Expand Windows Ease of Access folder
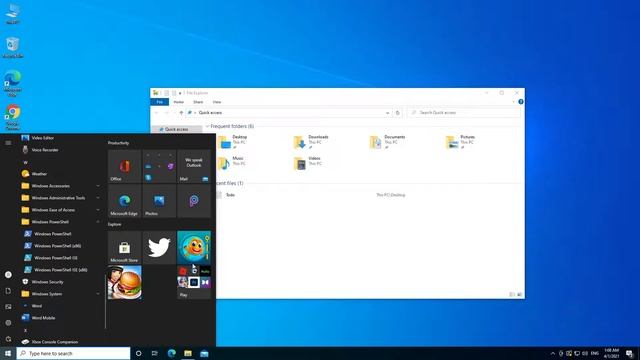The image size is (640, 360). pos(61,210)
